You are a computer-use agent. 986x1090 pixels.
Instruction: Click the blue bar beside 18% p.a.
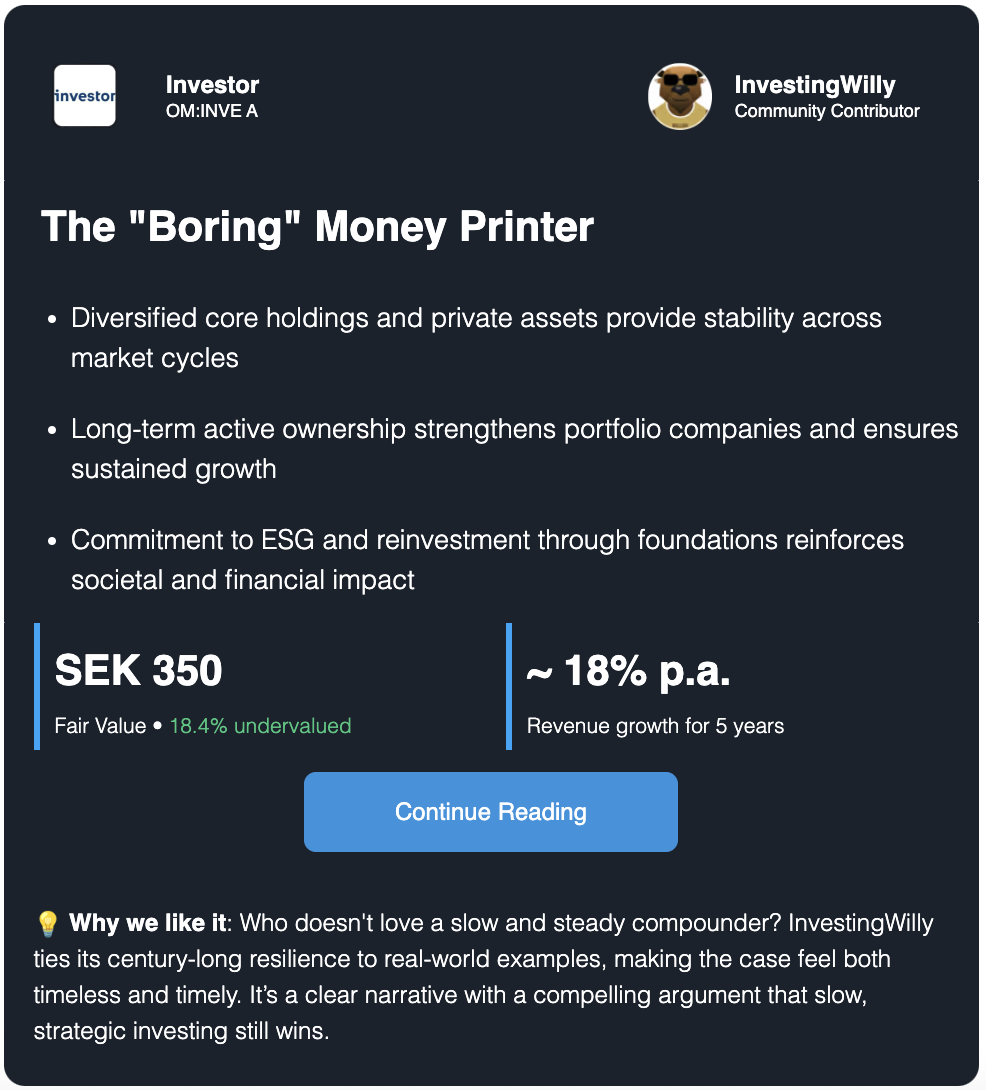tap(509, 686)
